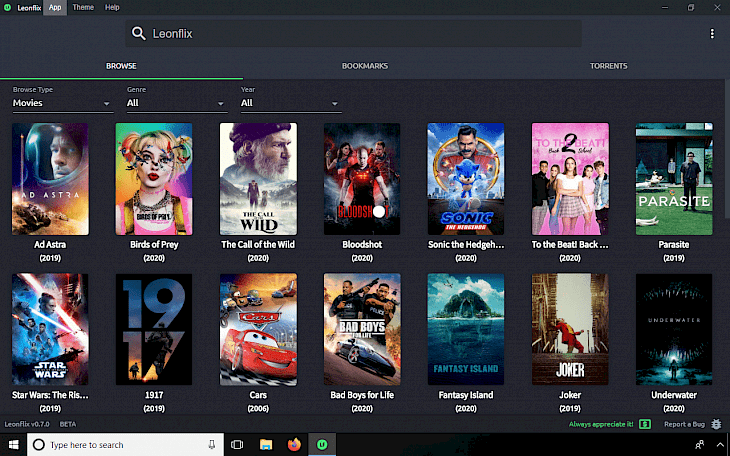
Task: Show hidden system tray icons
Action: (720, 445)
